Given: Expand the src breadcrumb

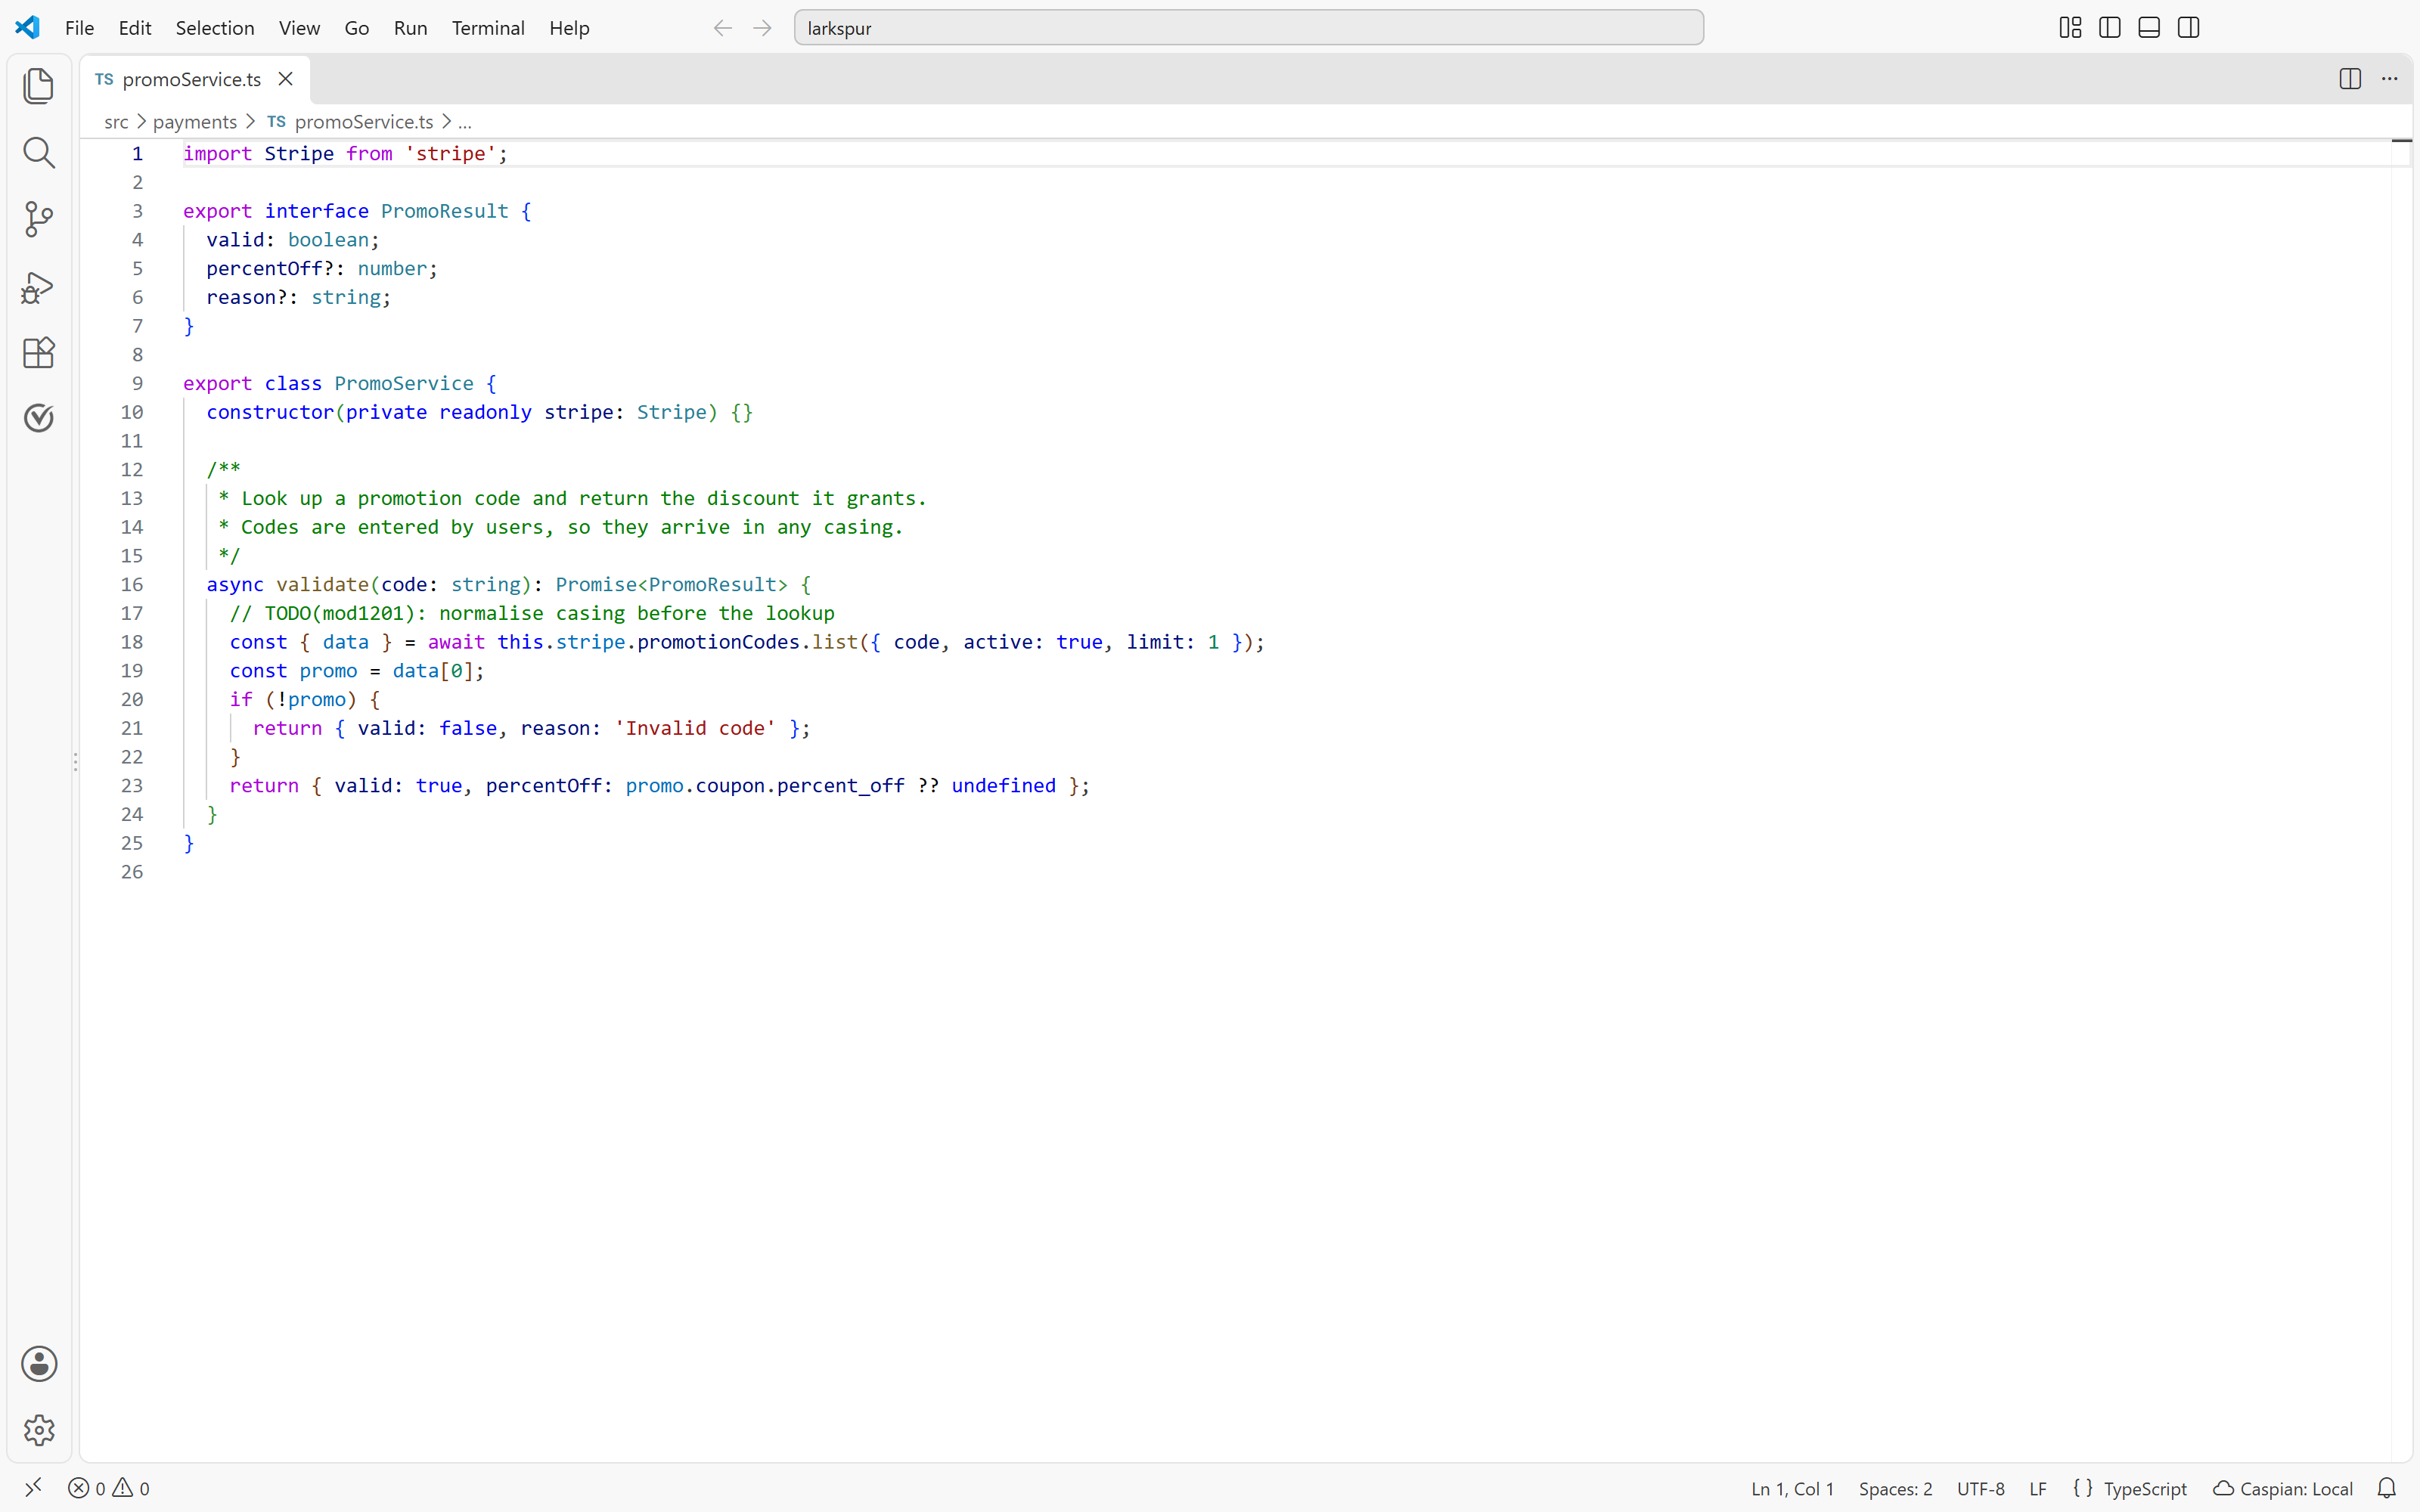Looking at the screenshot, I should point(116,122).
